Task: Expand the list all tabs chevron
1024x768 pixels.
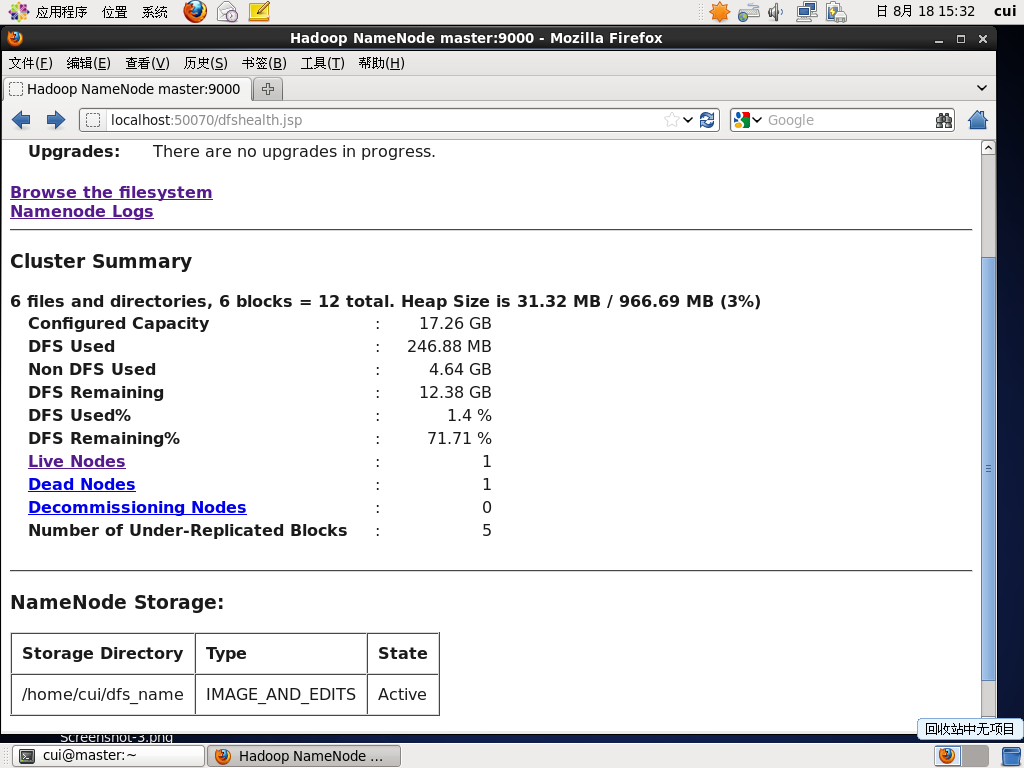Action: point(982,88)
